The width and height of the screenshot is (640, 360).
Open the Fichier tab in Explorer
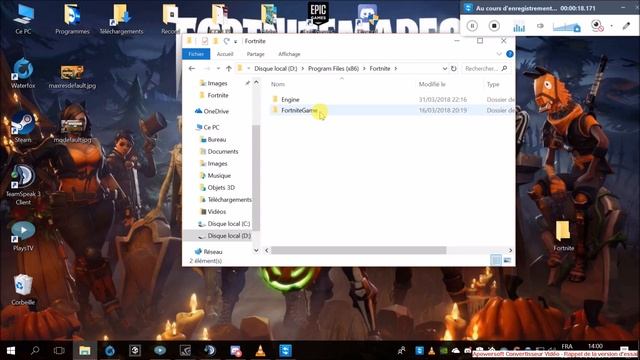click(x=196, y=54)
